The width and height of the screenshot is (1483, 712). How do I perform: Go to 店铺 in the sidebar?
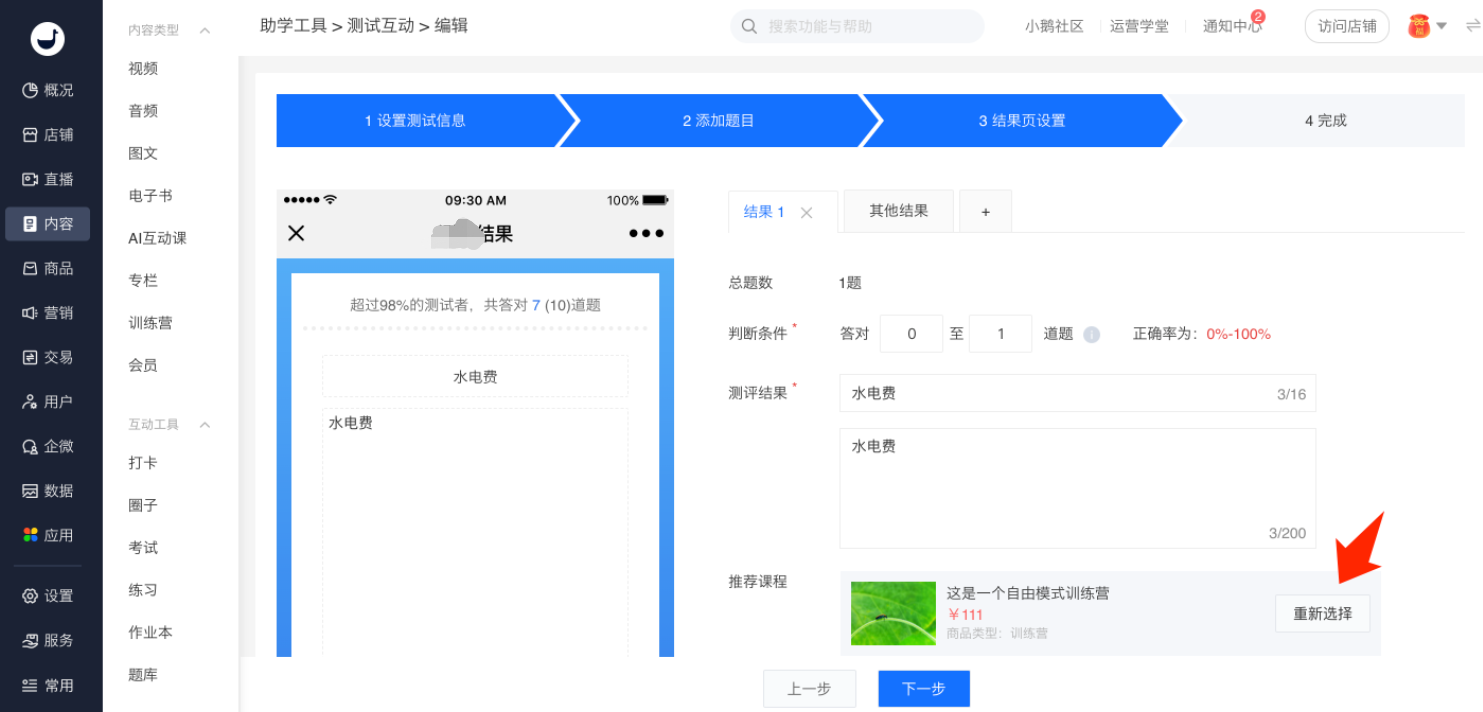tap(48, 135)
